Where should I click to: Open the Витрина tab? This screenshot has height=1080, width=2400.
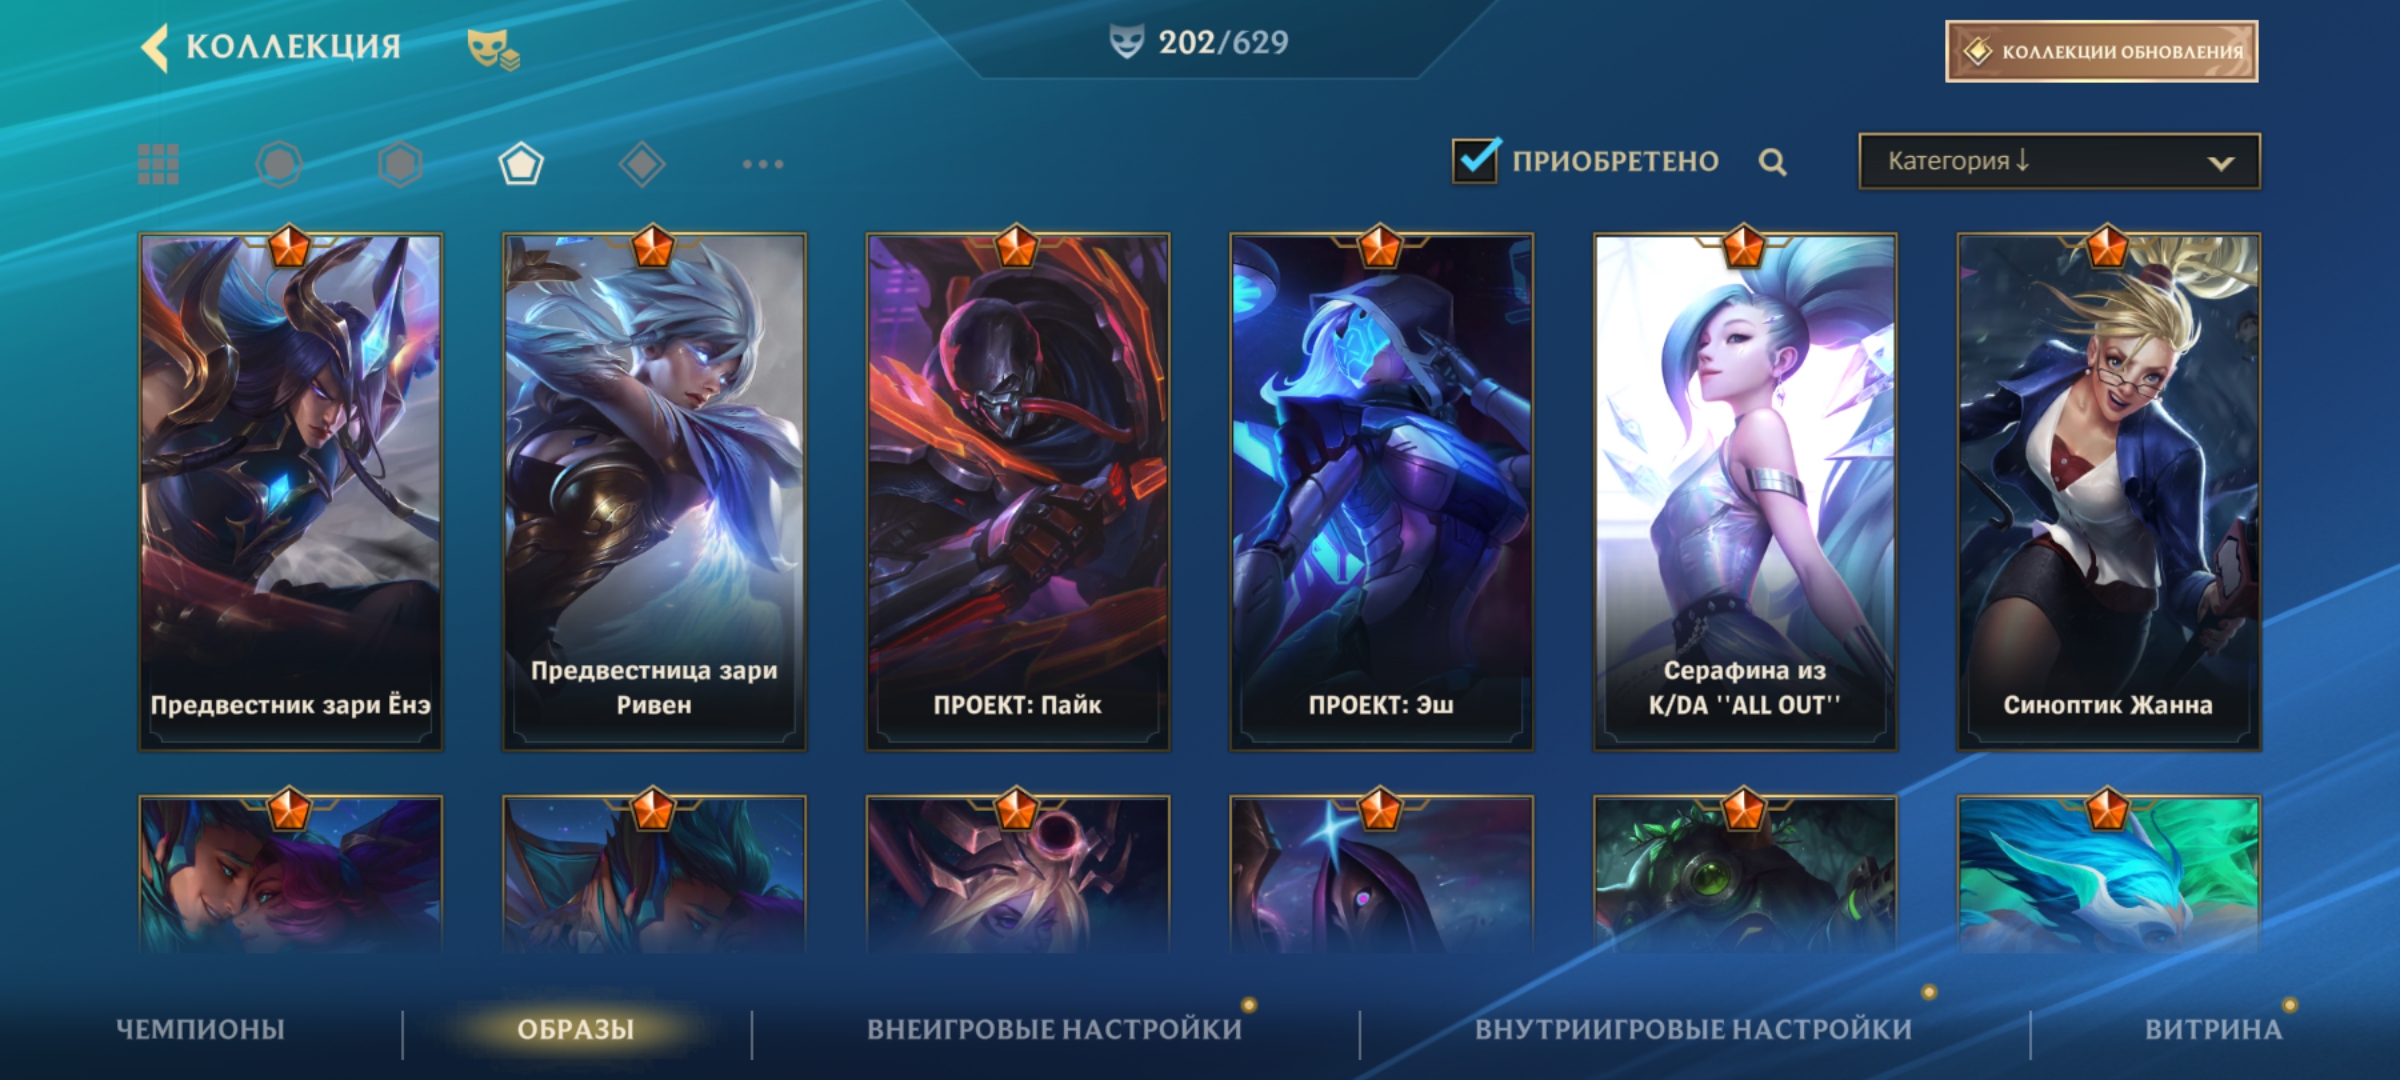(x=2213, y=1029)
